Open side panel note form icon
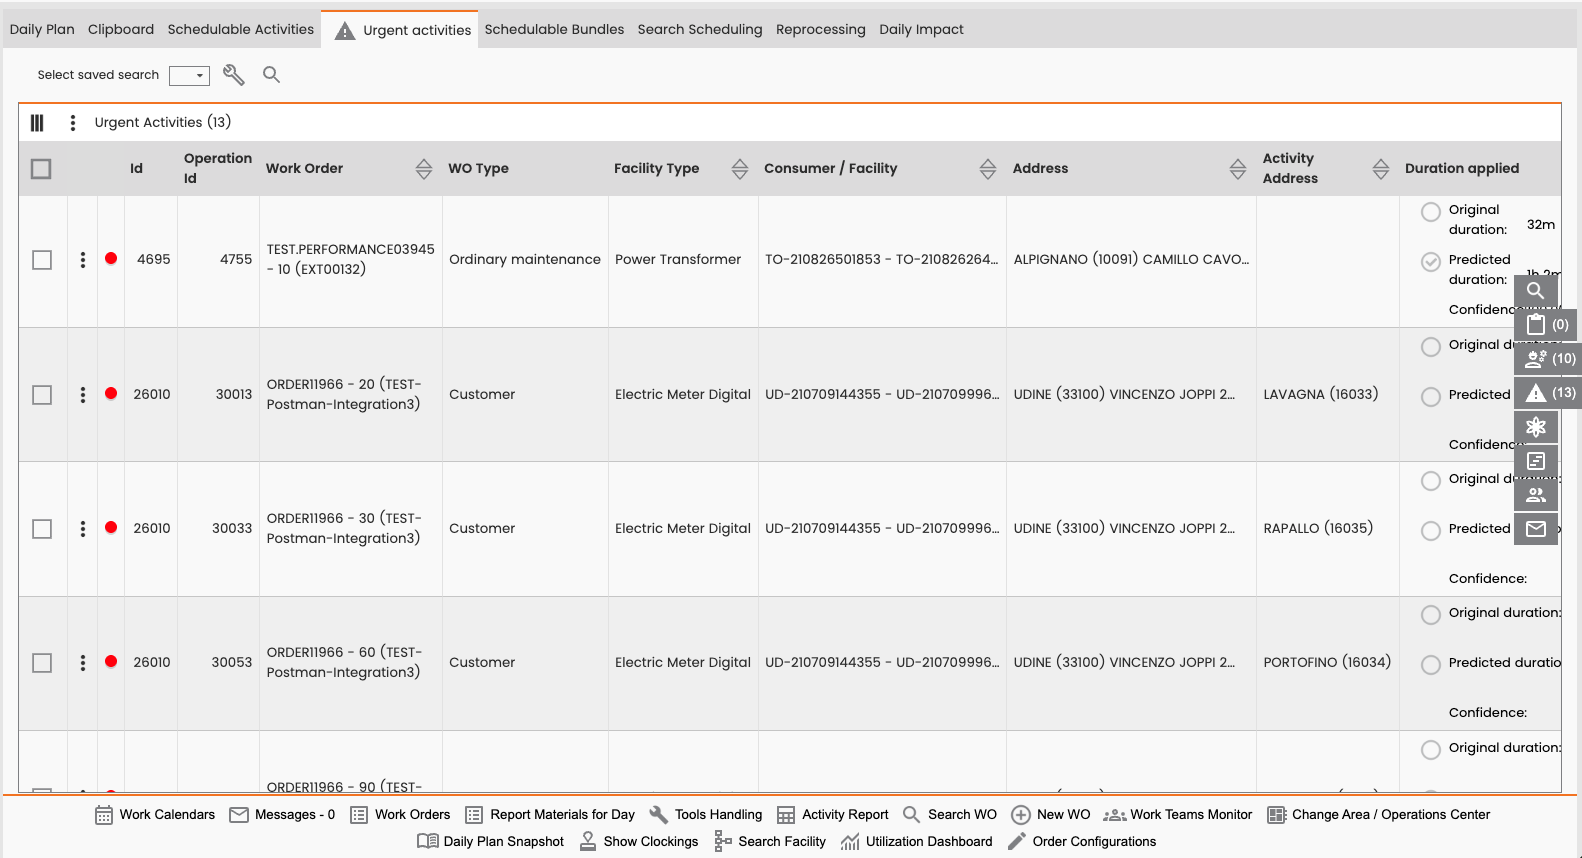This screenshot has width=1582, height=858. coord(1536,461)
